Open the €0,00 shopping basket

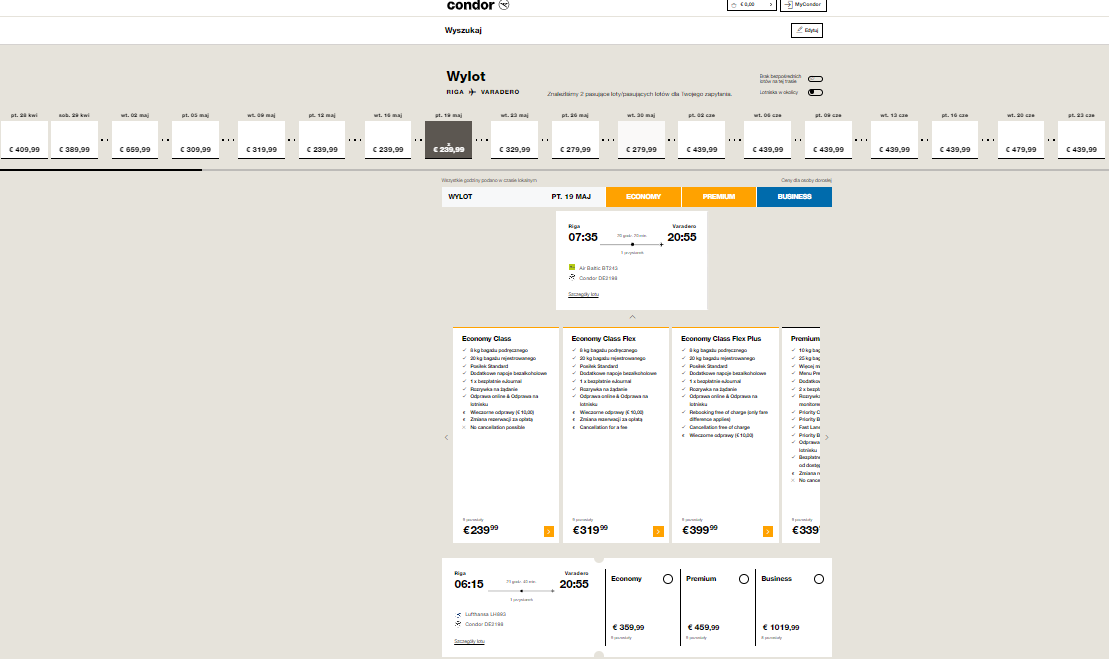[x=751, y=4]
